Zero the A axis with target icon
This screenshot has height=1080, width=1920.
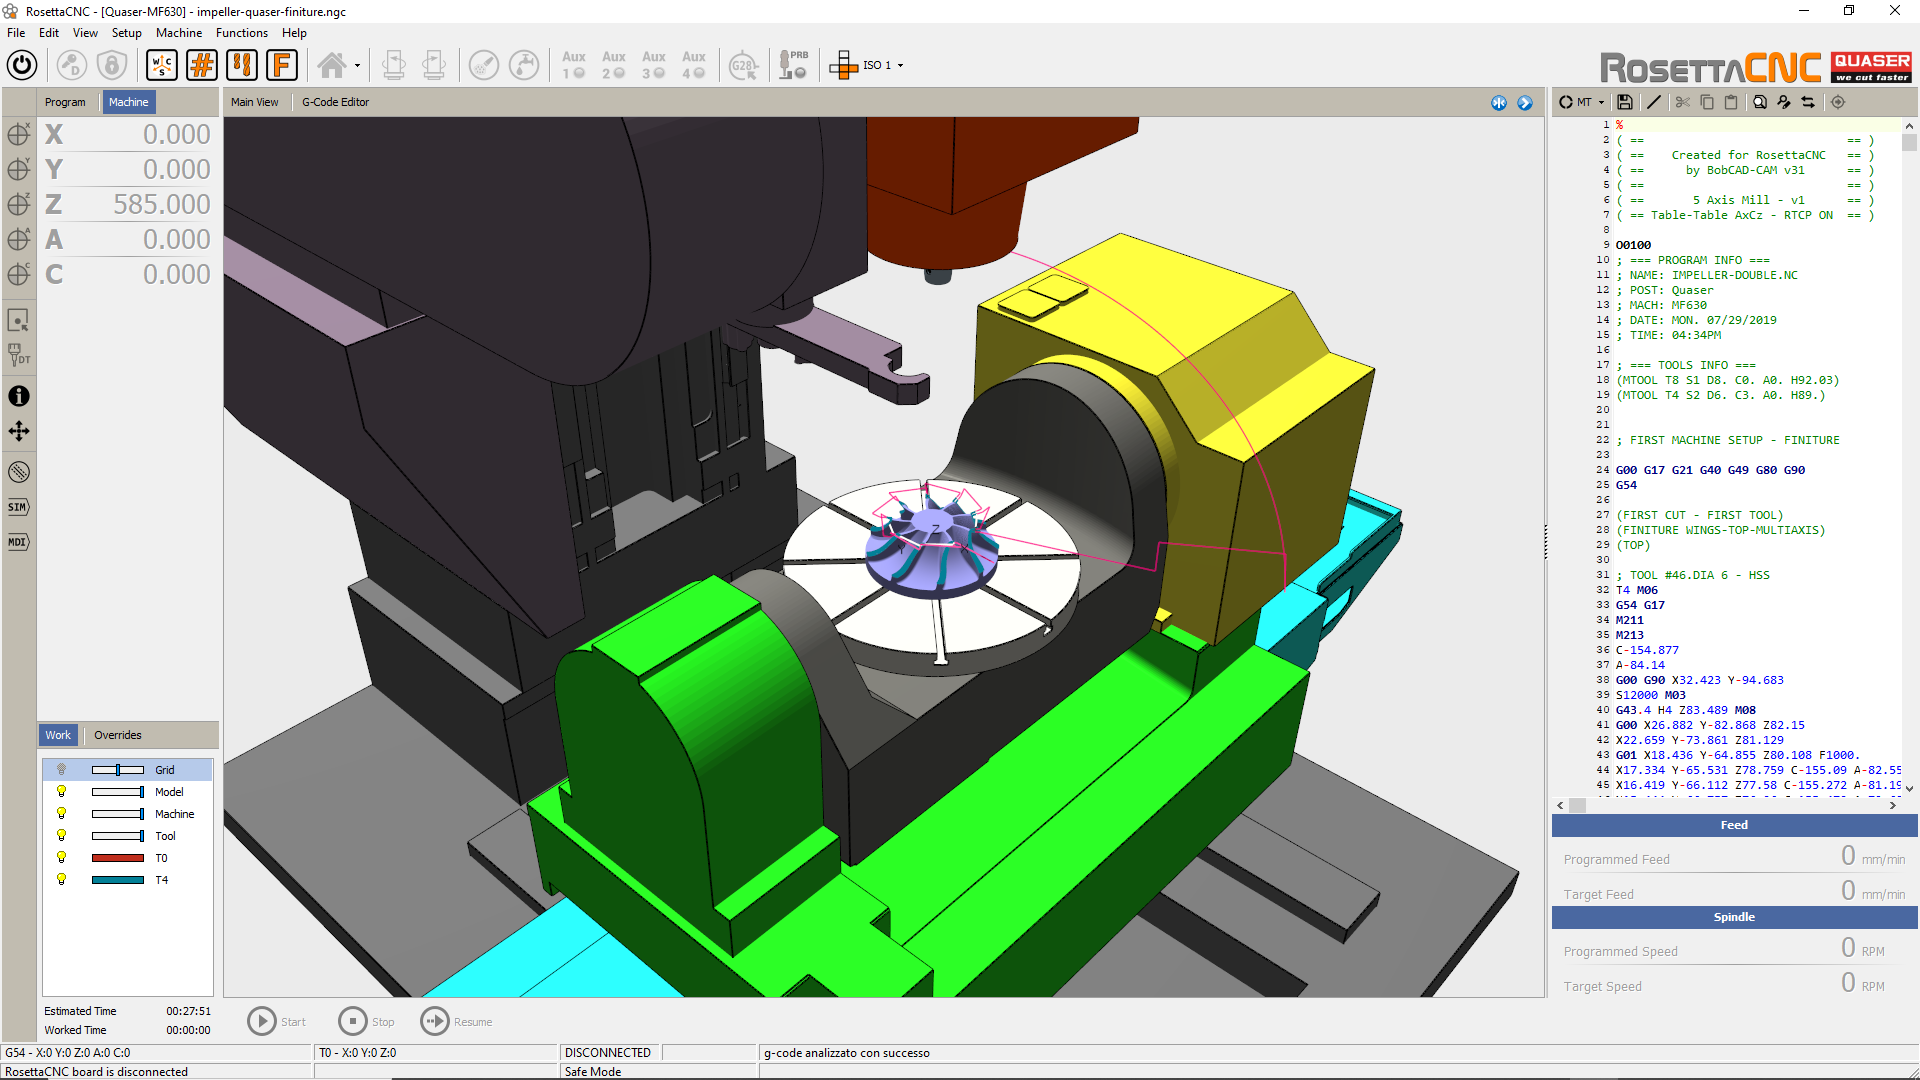19,239
